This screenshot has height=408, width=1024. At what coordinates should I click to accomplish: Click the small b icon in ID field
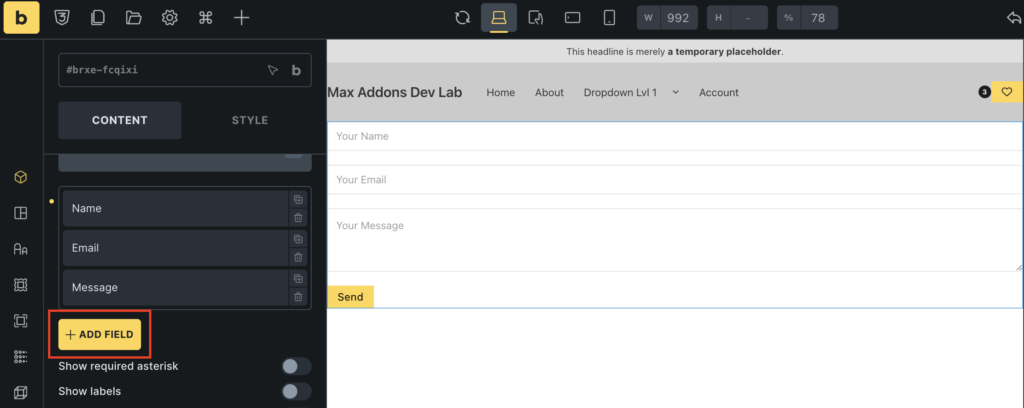coord(296,70)
